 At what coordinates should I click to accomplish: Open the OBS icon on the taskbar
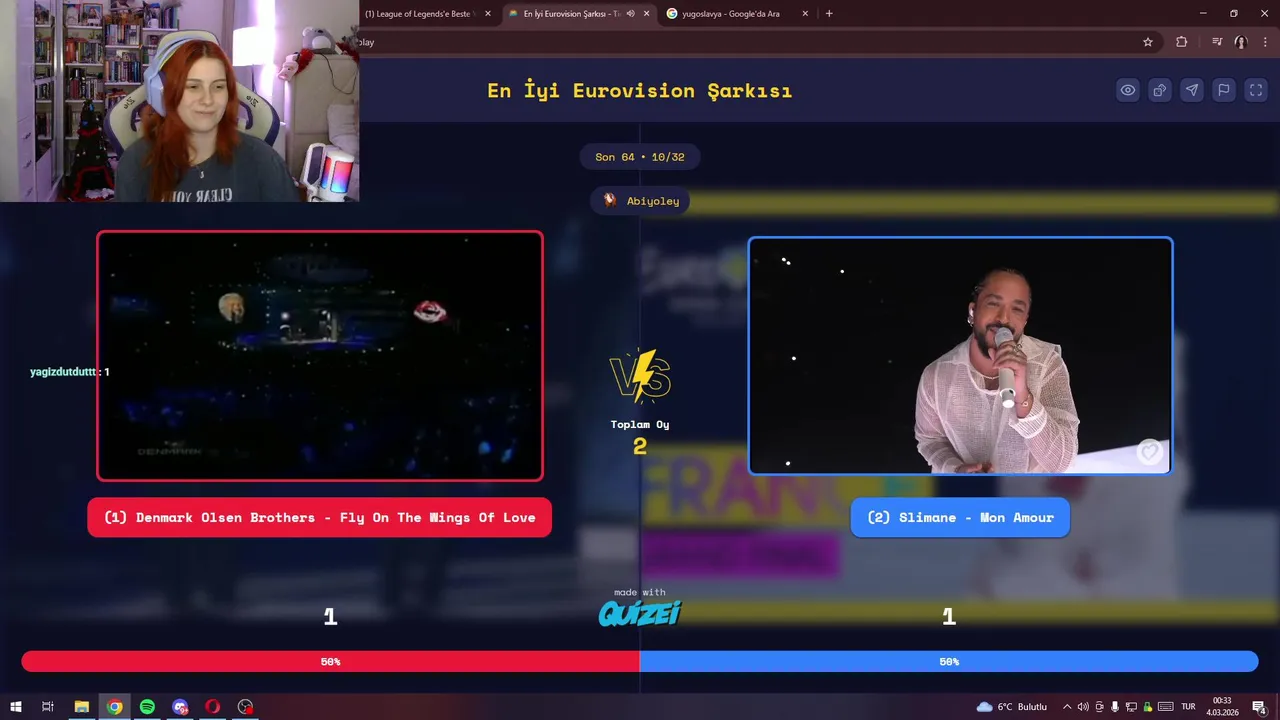[x=245, y=707]
